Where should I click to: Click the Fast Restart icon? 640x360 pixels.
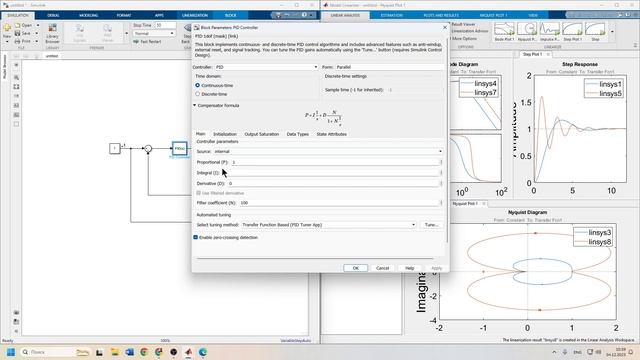[x=136, y=42]
